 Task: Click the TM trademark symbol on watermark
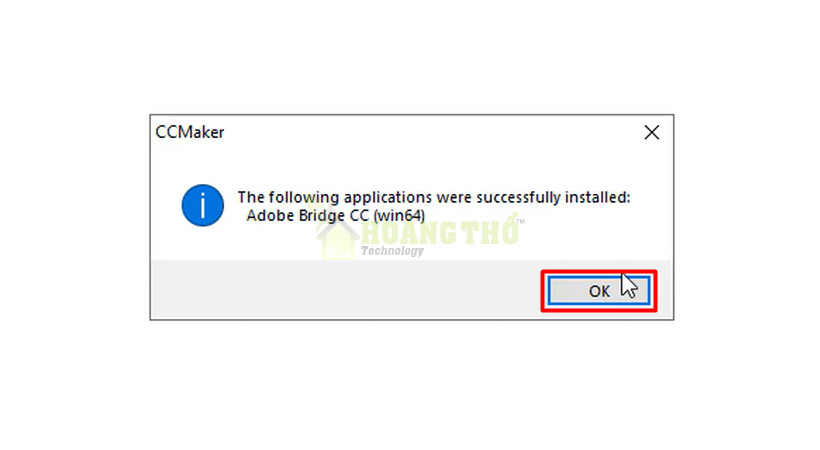point(520,221)
